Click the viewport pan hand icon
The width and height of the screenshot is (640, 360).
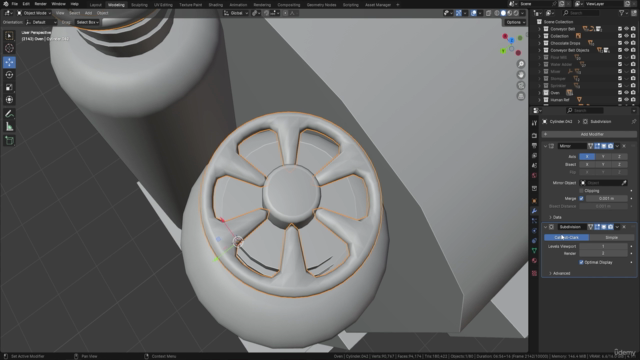click(x=521, y=75)
